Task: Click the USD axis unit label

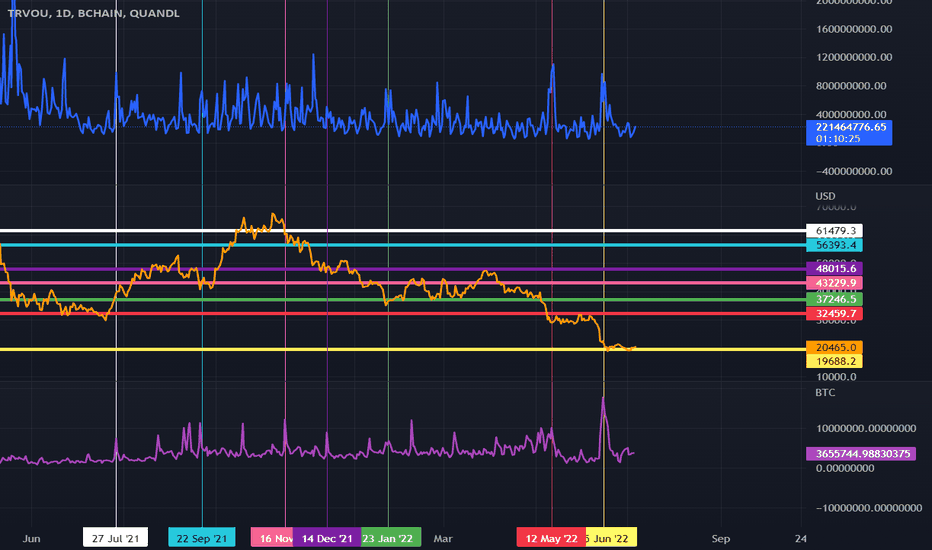Action: click(825, 196)
